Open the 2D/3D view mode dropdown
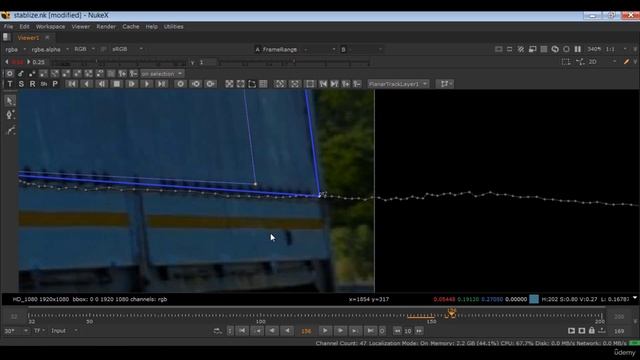This screenshot has height=360, width=640. 602,62
